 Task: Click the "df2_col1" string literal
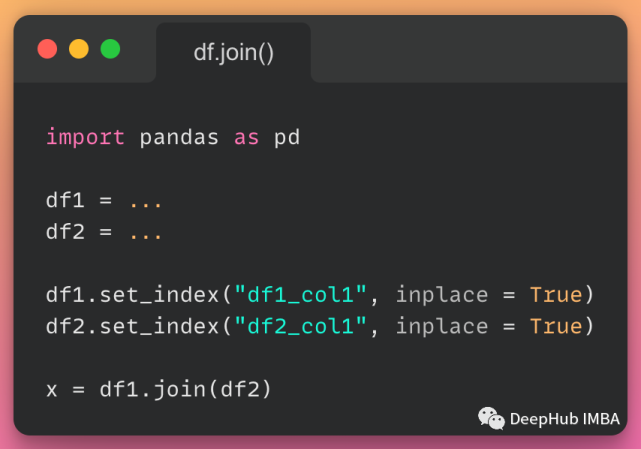(300, 326)
